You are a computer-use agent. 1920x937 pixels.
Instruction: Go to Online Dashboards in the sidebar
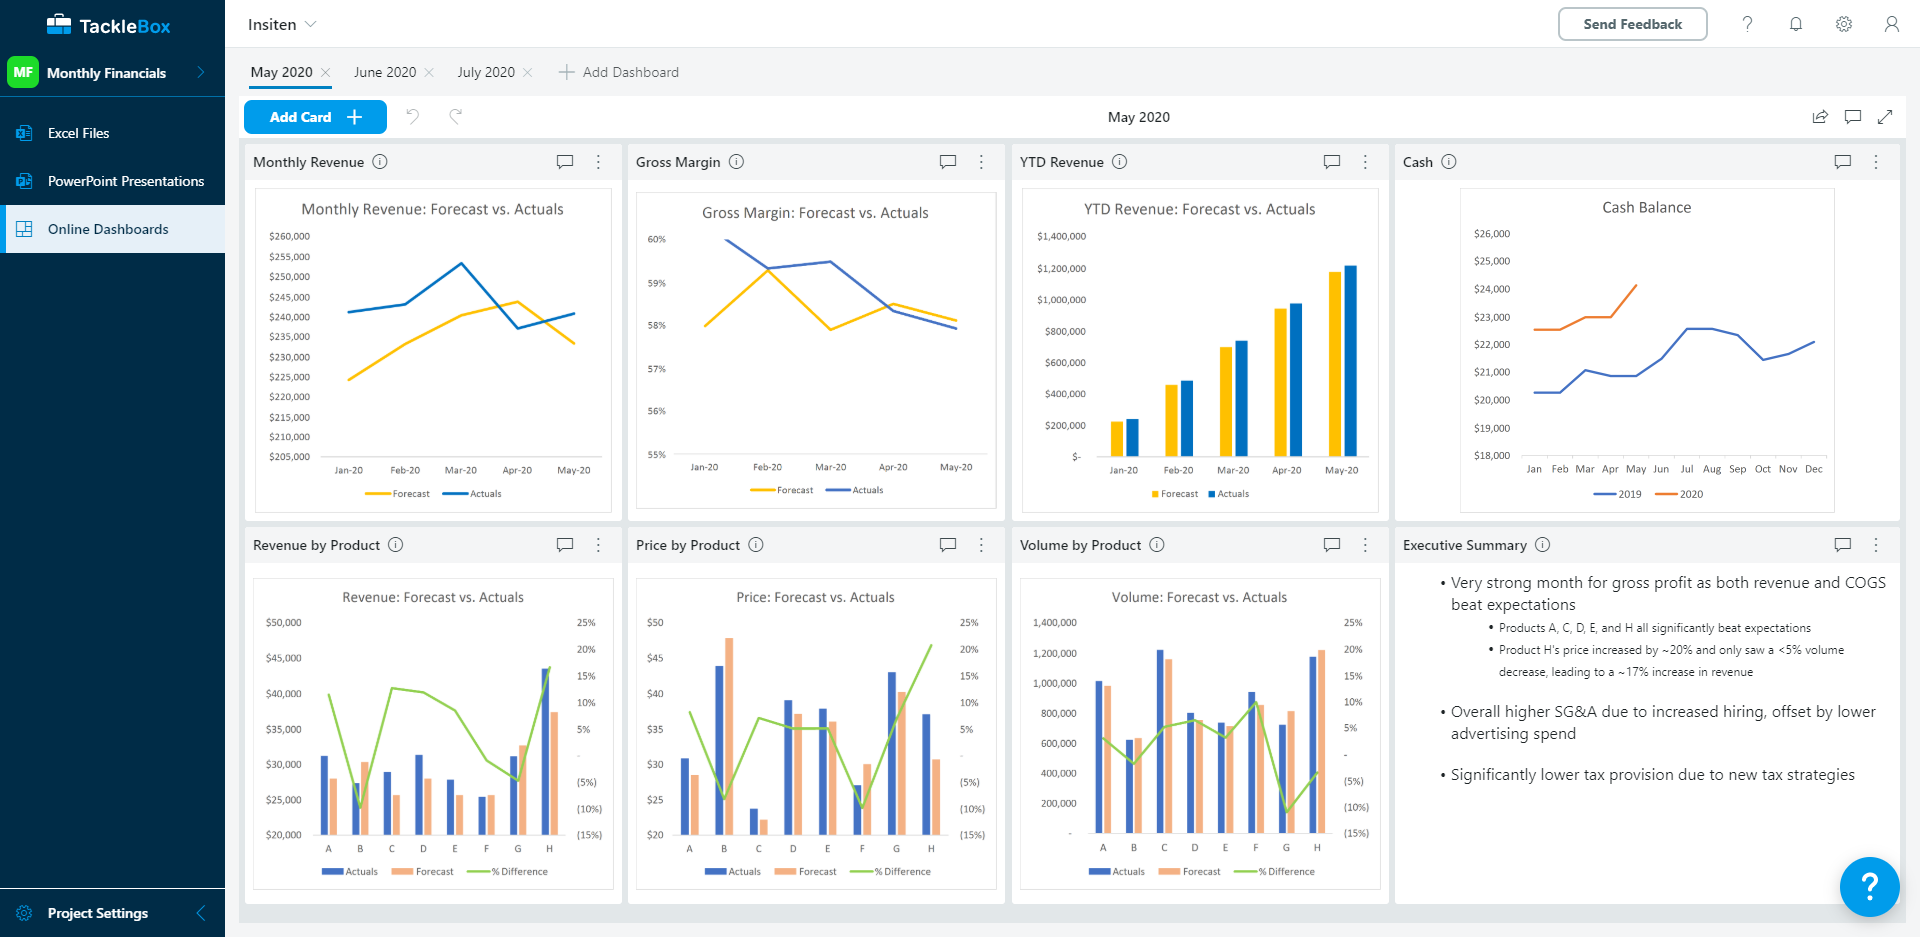click(x=112, y=229)
